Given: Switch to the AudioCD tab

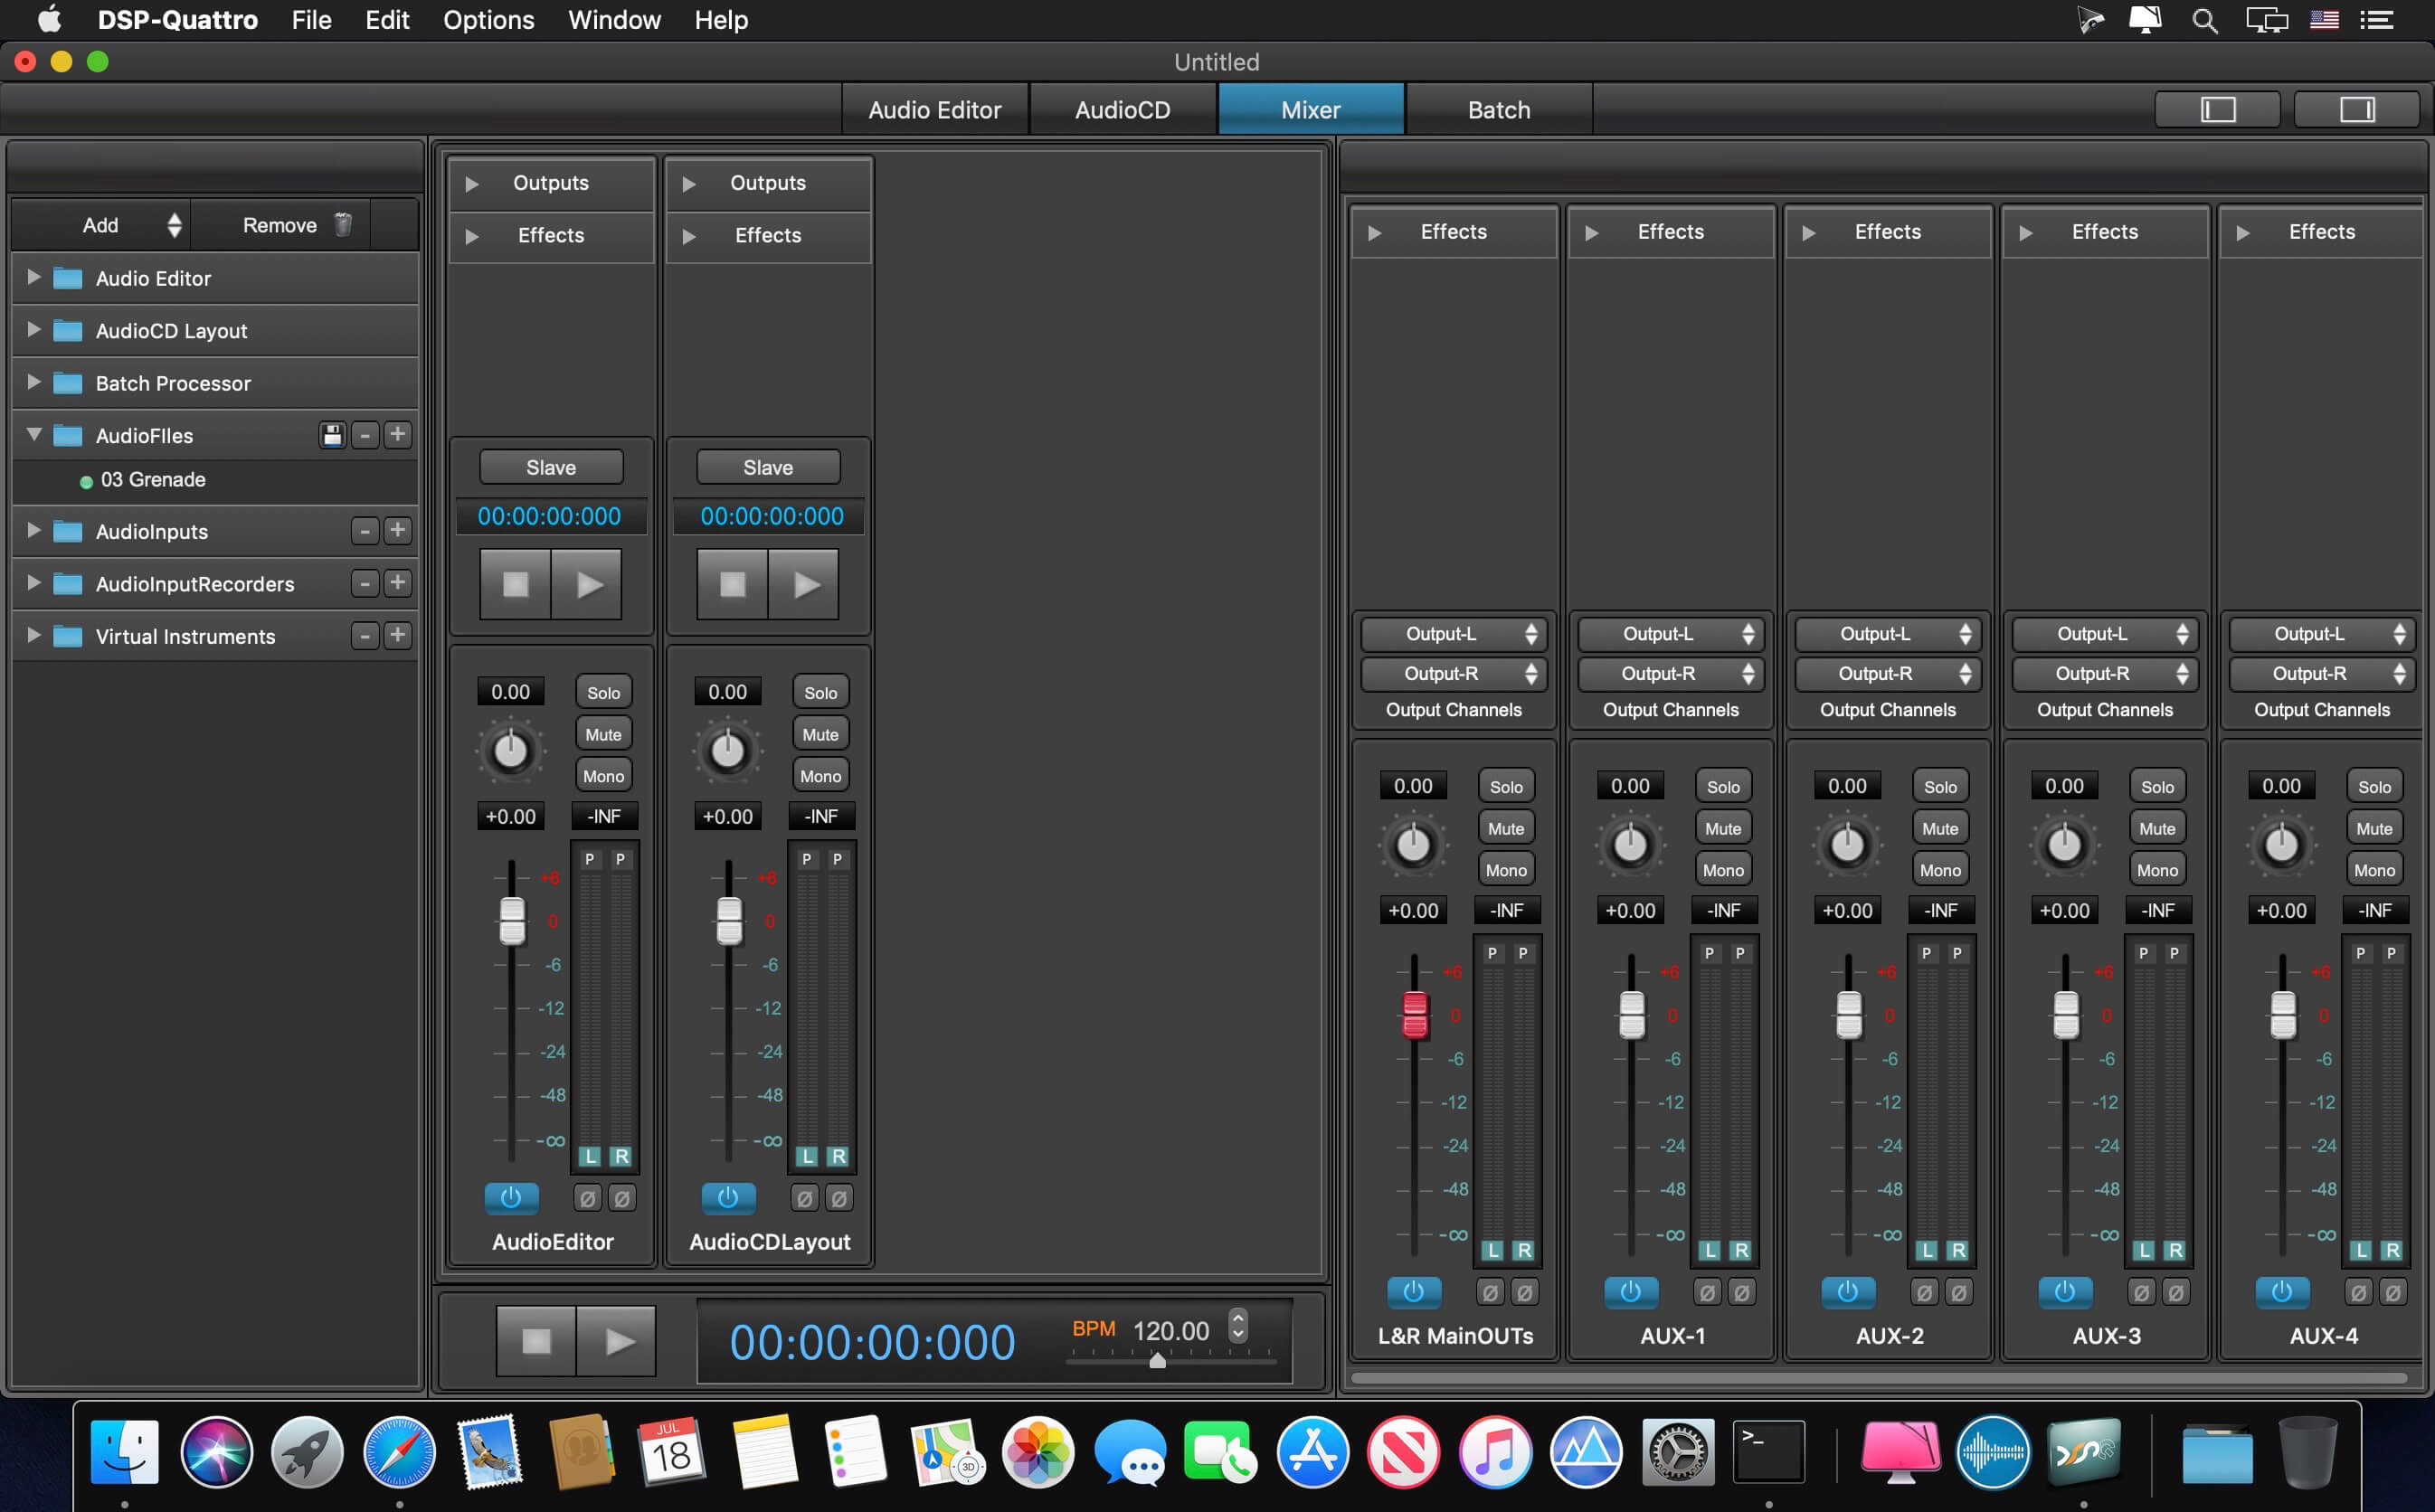Looking at the screenshot, I should (x=1122, y=109).
